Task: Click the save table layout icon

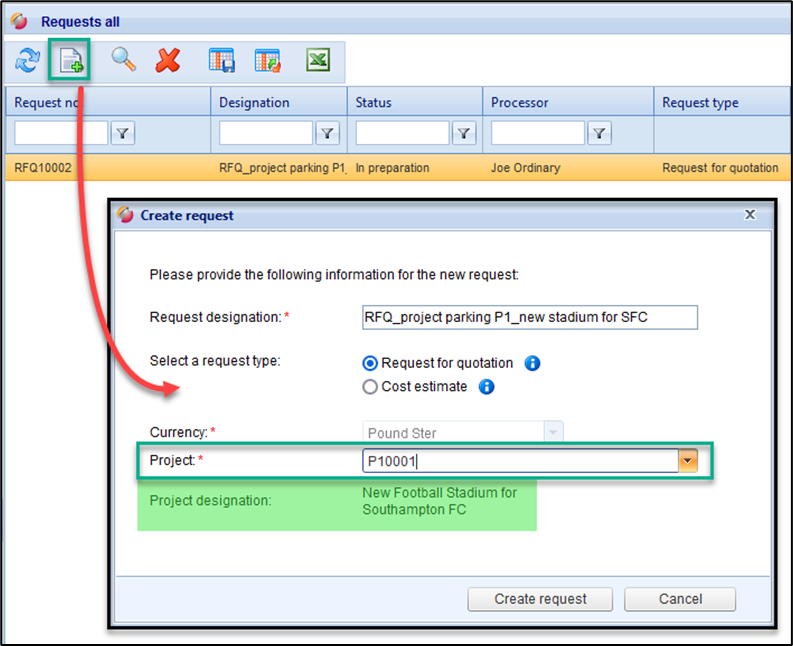Action: coord(221,61)
